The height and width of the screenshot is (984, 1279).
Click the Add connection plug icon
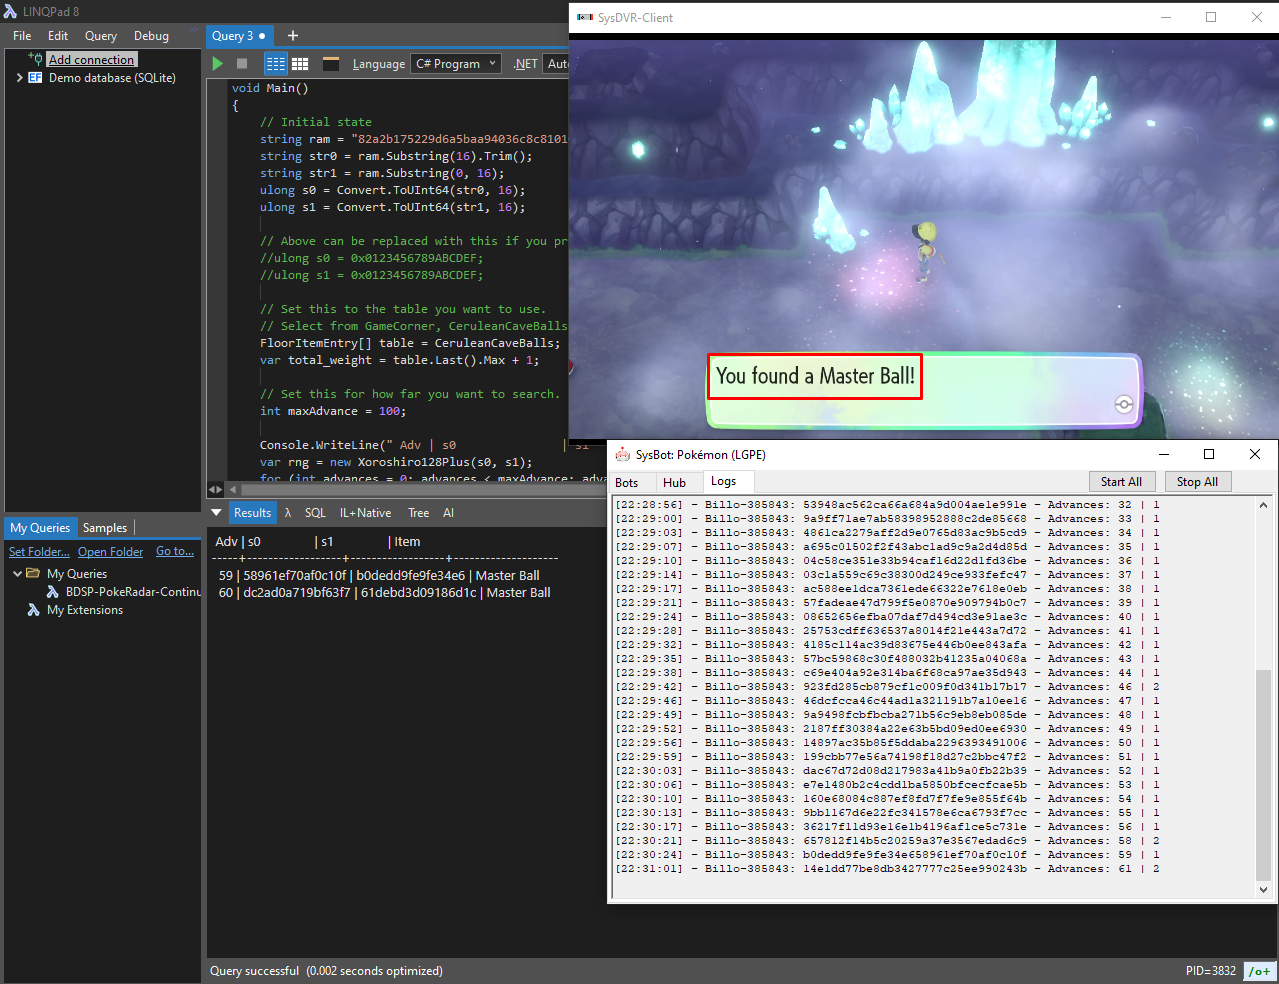point(36,59)
